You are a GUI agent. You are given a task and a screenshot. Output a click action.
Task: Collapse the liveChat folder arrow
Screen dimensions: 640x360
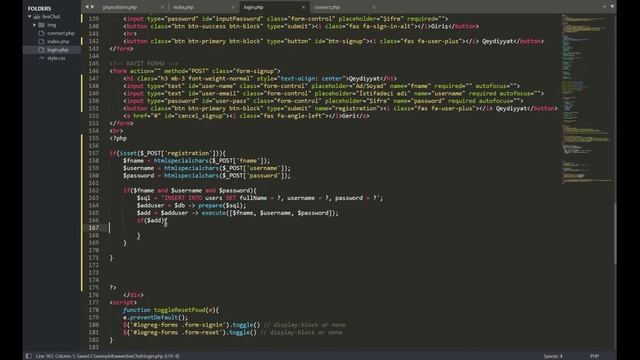(30, 17)
